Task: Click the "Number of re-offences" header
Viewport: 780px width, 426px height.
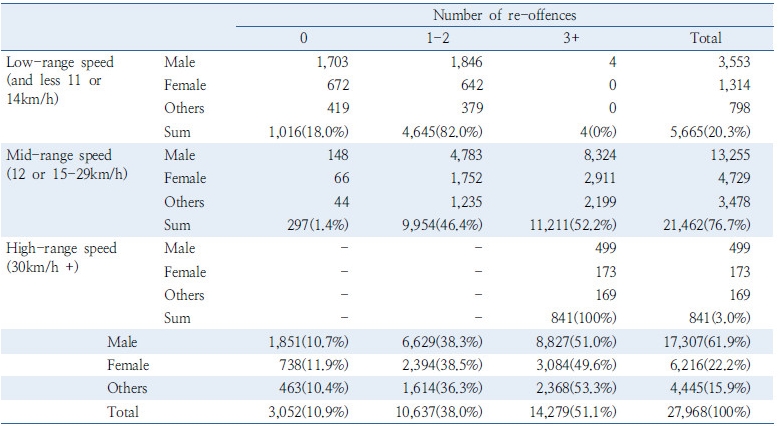Action: tap(504, 16)
